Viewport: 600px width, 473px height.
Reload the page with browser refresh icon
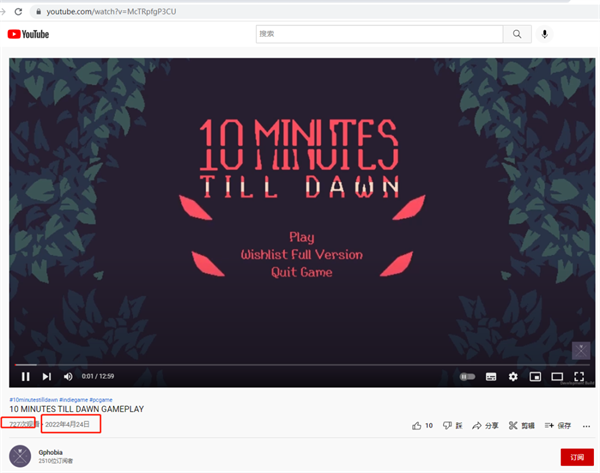click(x=18, y=11)
